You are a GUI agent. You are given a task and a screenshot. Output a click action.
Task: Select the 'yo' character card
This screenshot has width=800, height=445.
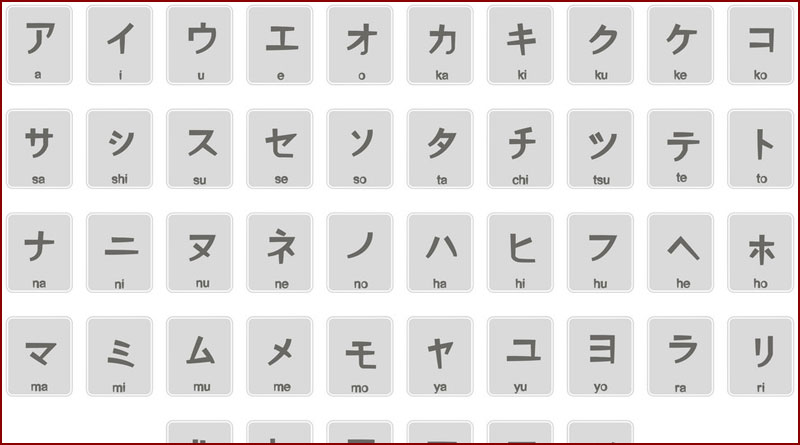[600, 356]
